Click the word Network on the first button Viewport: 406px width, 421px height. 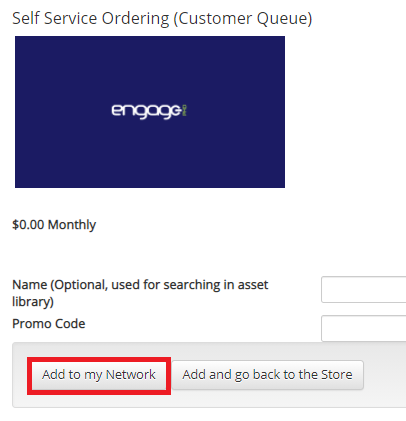131,375
